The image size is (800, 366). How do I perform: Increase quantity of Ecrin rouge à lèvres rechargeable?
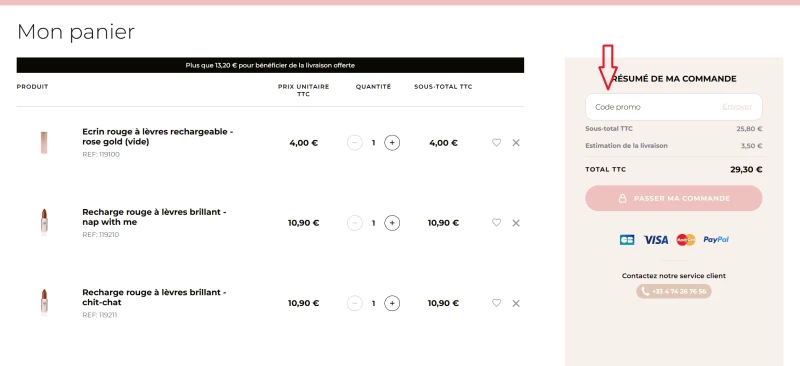[392, 143]
